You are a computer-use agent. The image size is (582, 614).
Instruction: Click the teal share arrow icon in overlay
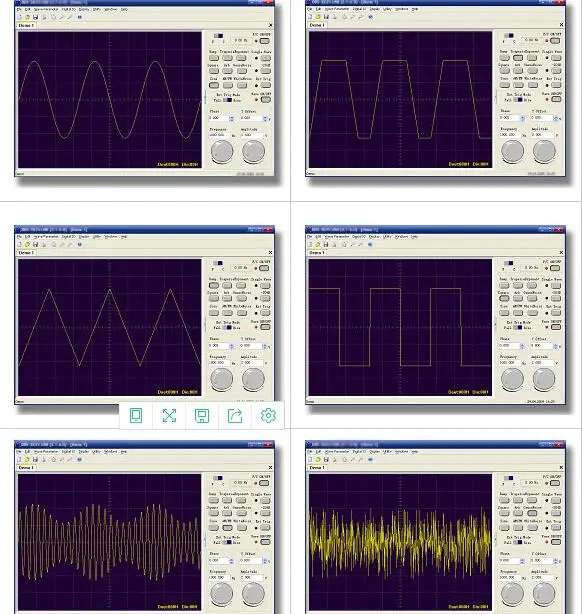pos(235,415)
